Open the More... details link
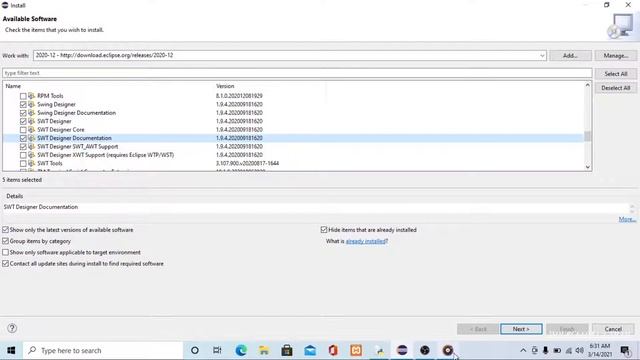 click(627, 220)
